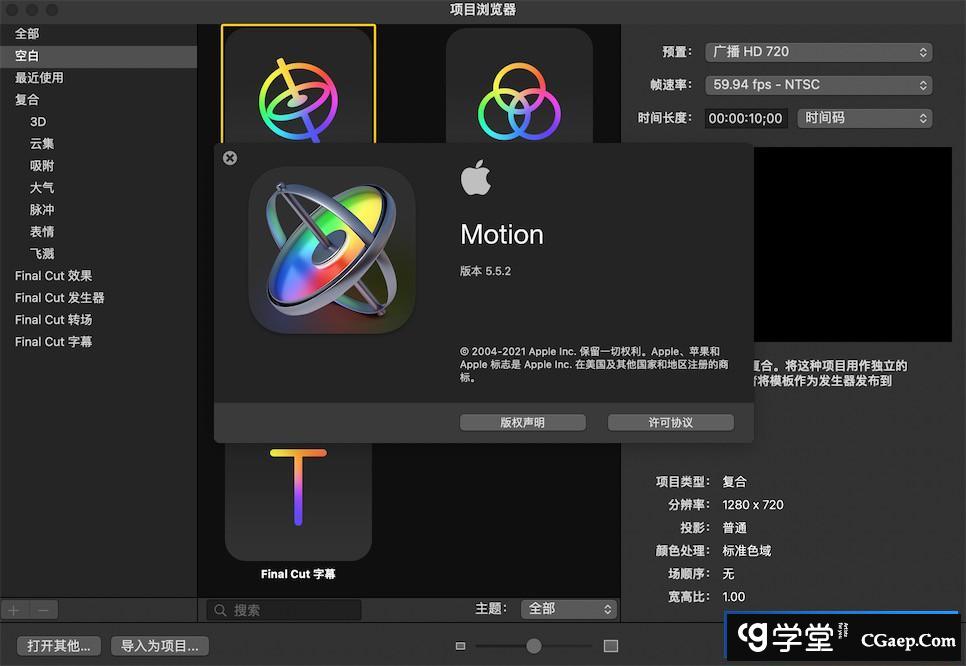This screenshot has height=666, width=966.
Task: Click the large thumbnail size icon
Action: 611,646
